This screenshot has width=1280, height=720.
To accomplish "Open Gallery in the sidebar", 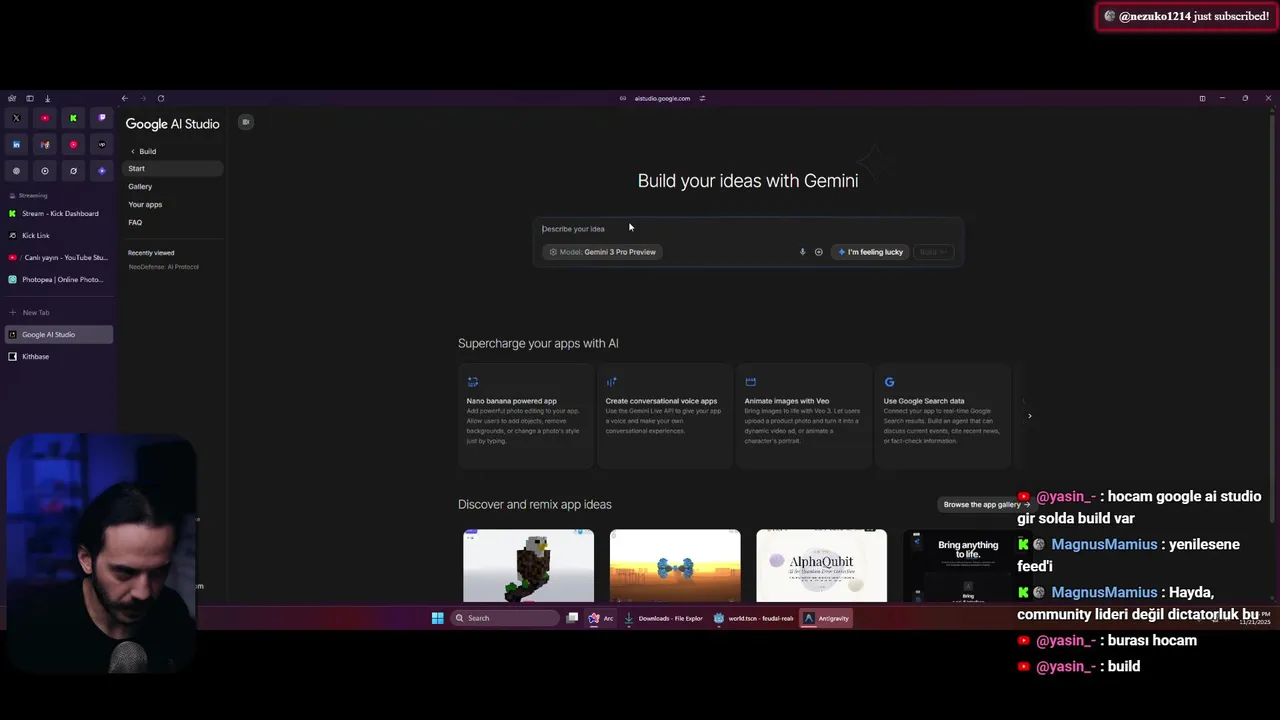I will 140,186.
